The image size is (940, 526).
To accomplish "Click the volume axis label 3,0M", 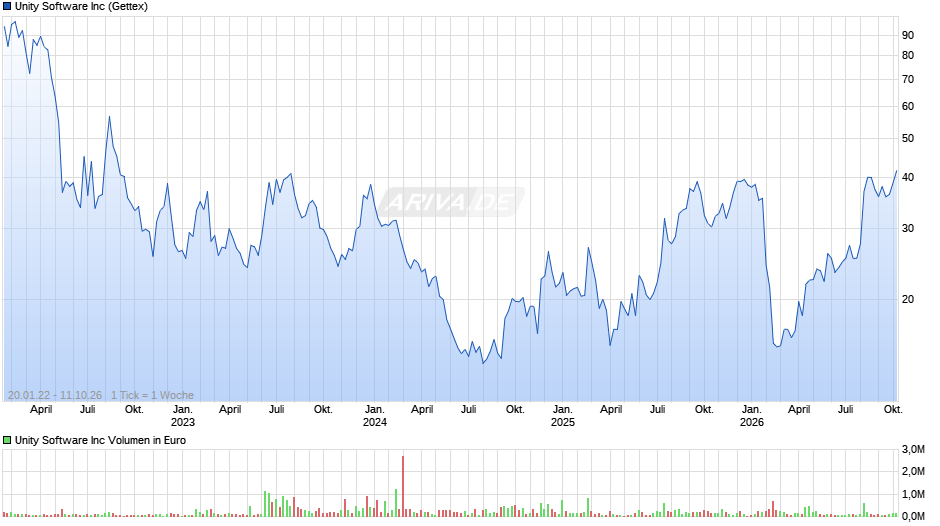I will tap(913, 449).
